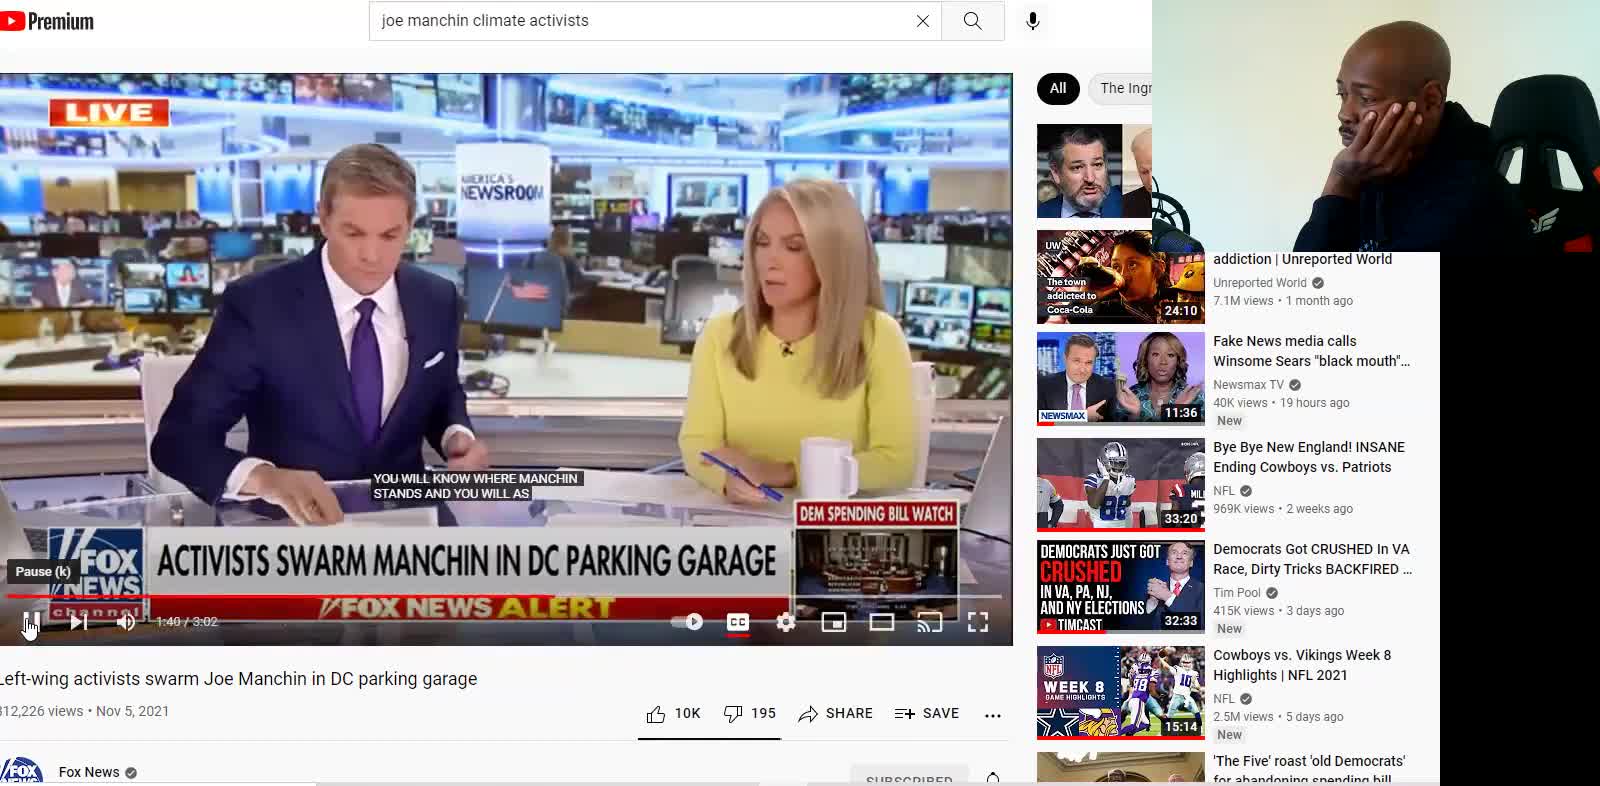Image resolution: width=1600 pixels, height=786 pixels.
Task: Open Newsmax Winsome Sears thumbnail
Action: point(1120,379)
